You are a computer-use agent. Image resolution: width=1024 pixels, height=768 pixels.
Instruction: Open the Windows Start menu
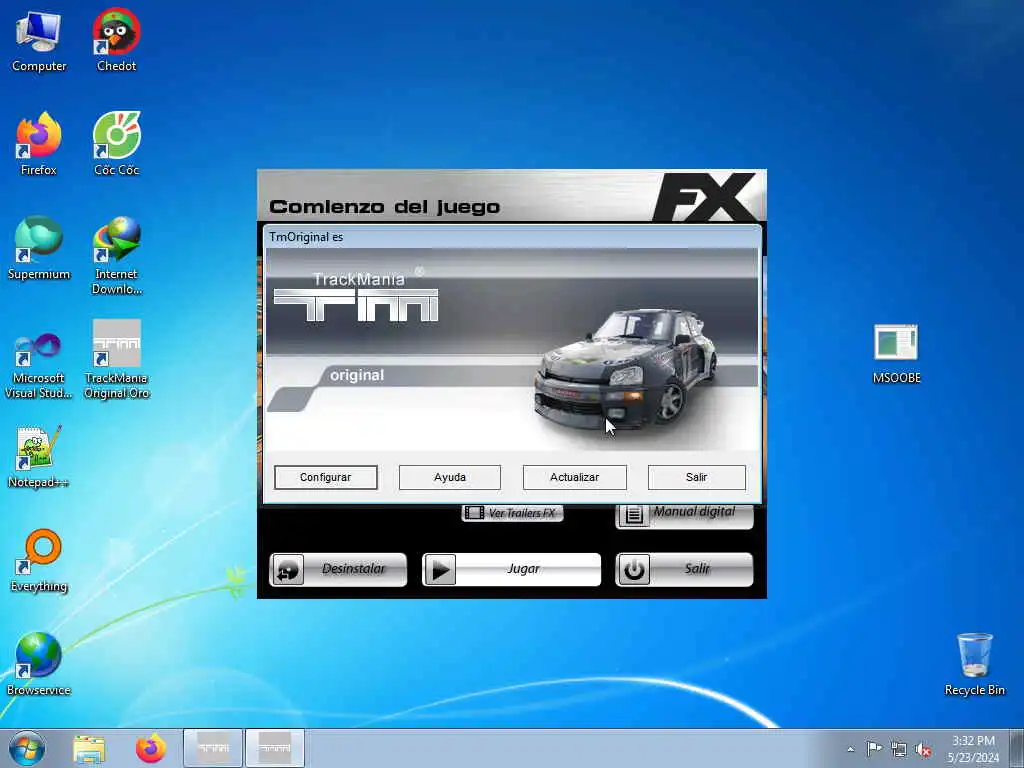pos(27,748)
